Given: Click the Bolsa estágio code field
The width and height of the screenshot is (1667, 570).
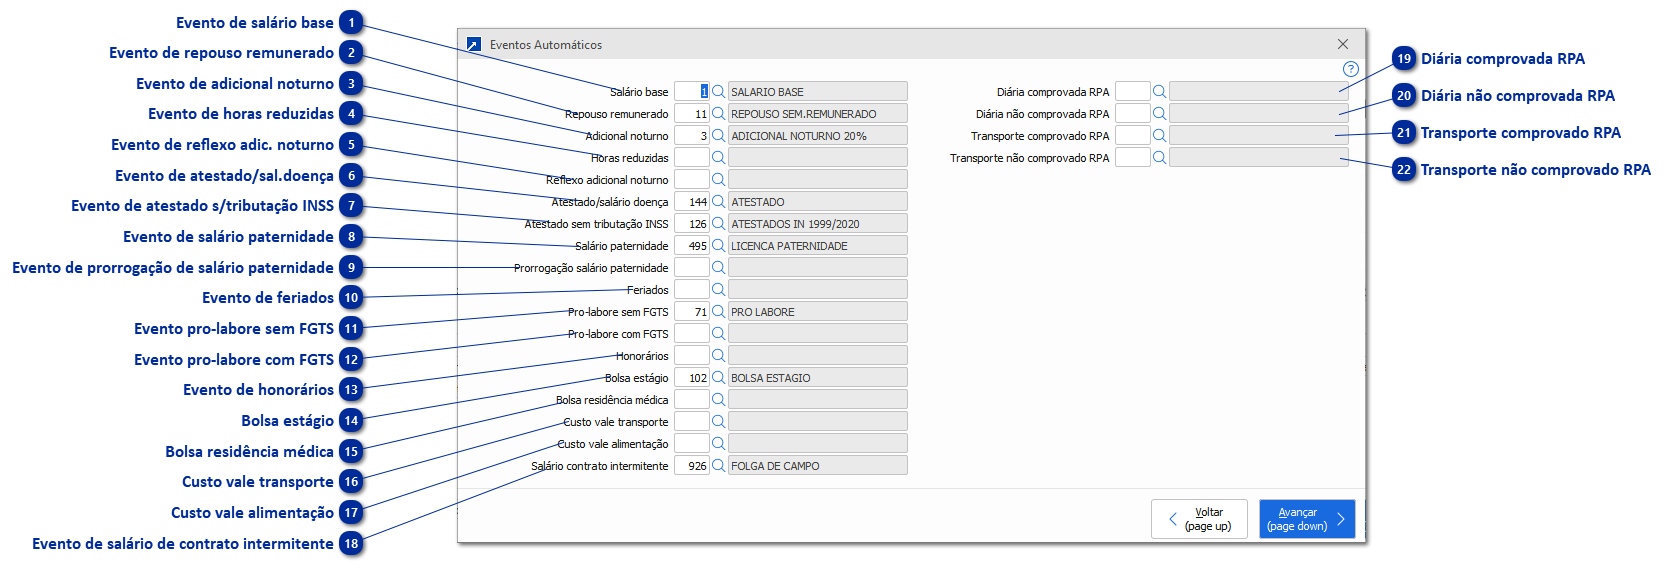Looking at the screenshot, I should [x=692, y=377].
